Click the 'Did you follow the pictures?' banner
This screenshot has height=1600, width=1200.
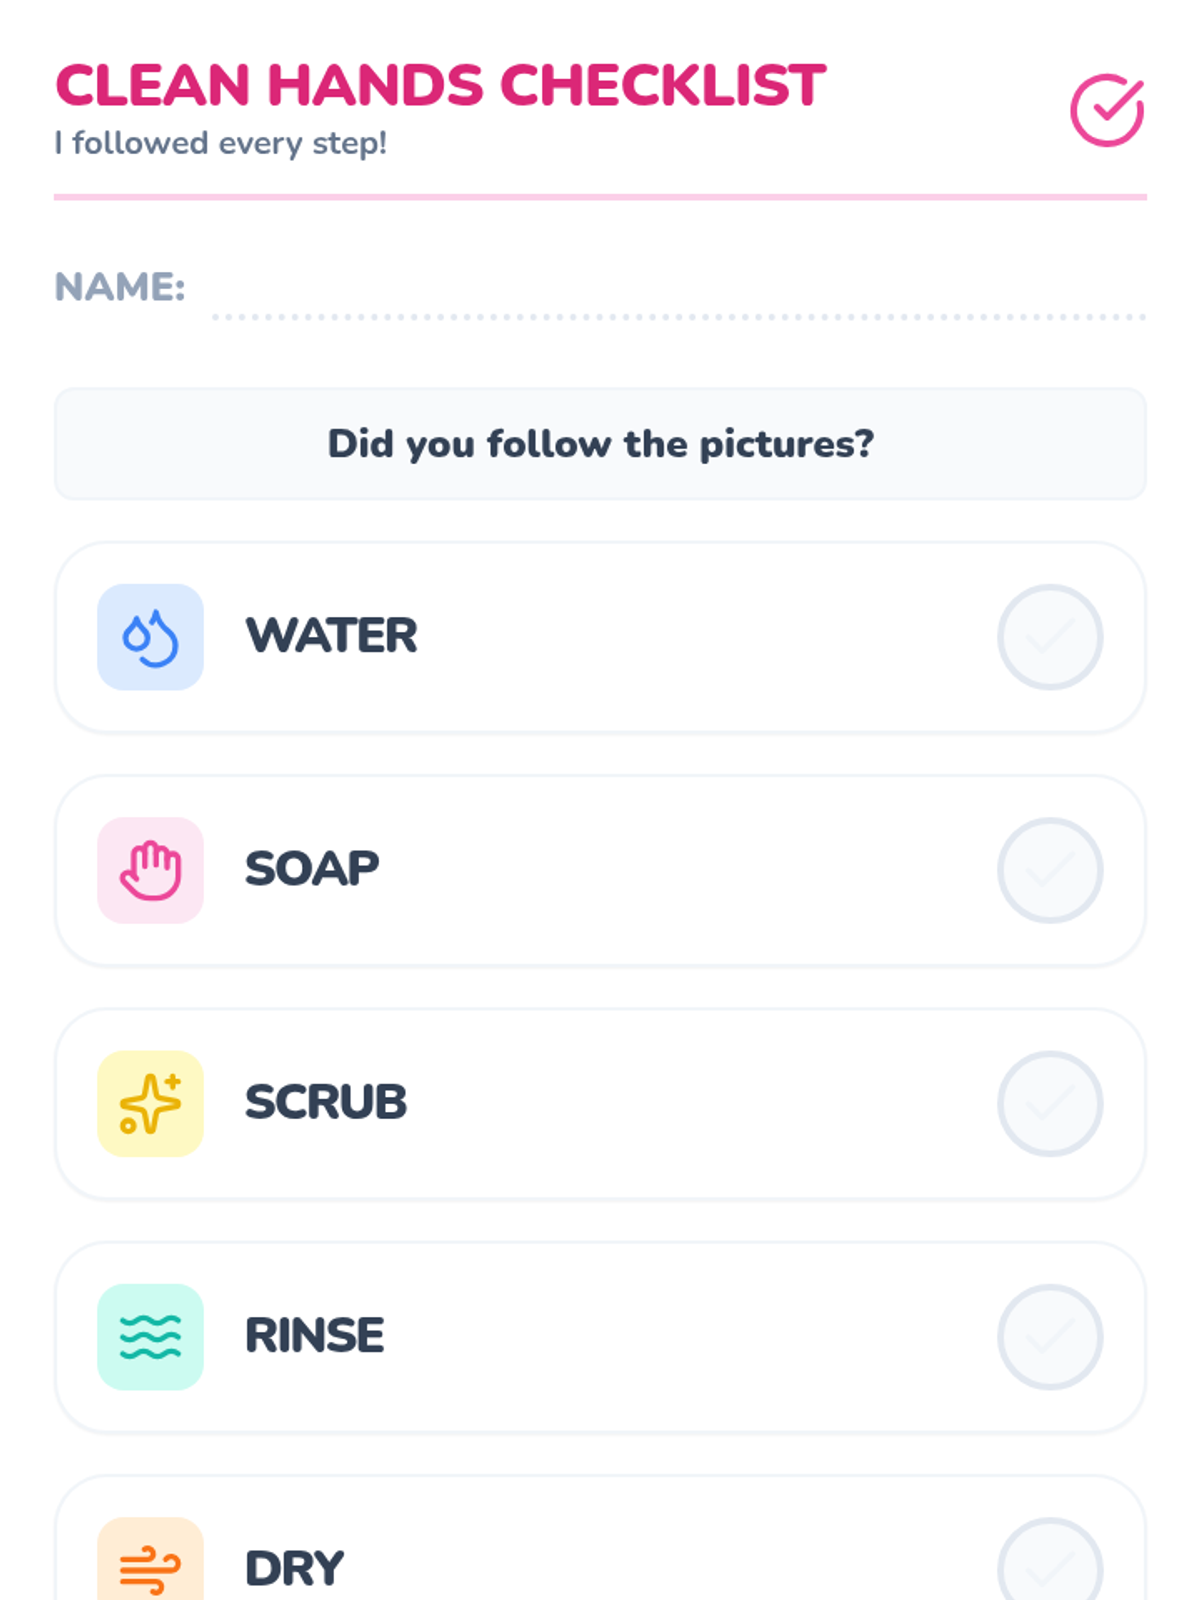600,444
